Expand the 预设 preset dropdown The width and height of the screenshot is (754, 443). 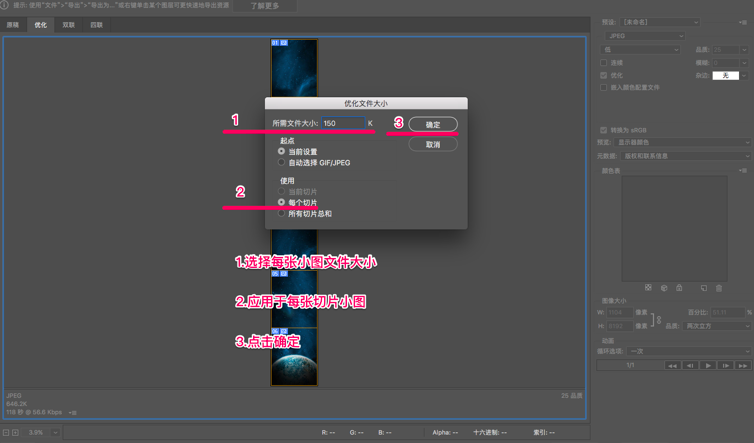click(659, 21)
